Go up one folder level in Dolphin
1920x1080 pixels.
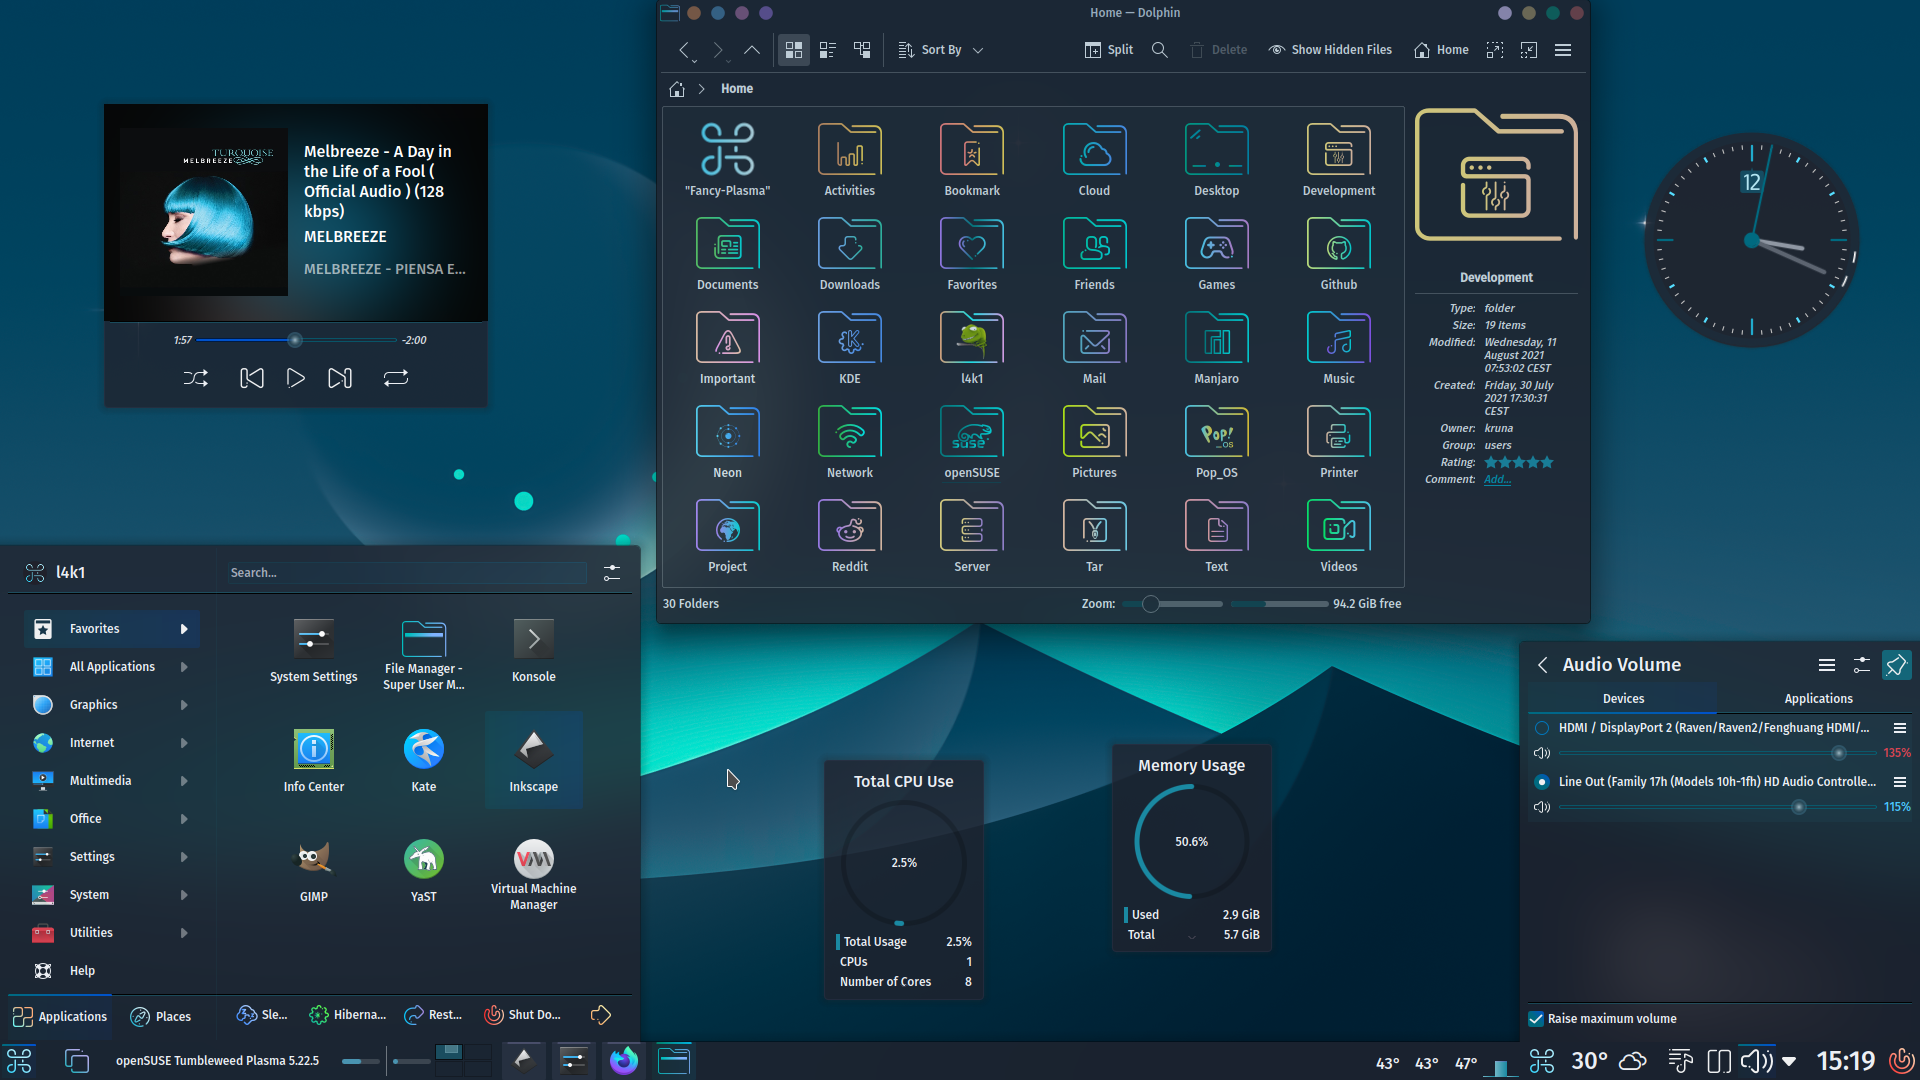point(752,50)
